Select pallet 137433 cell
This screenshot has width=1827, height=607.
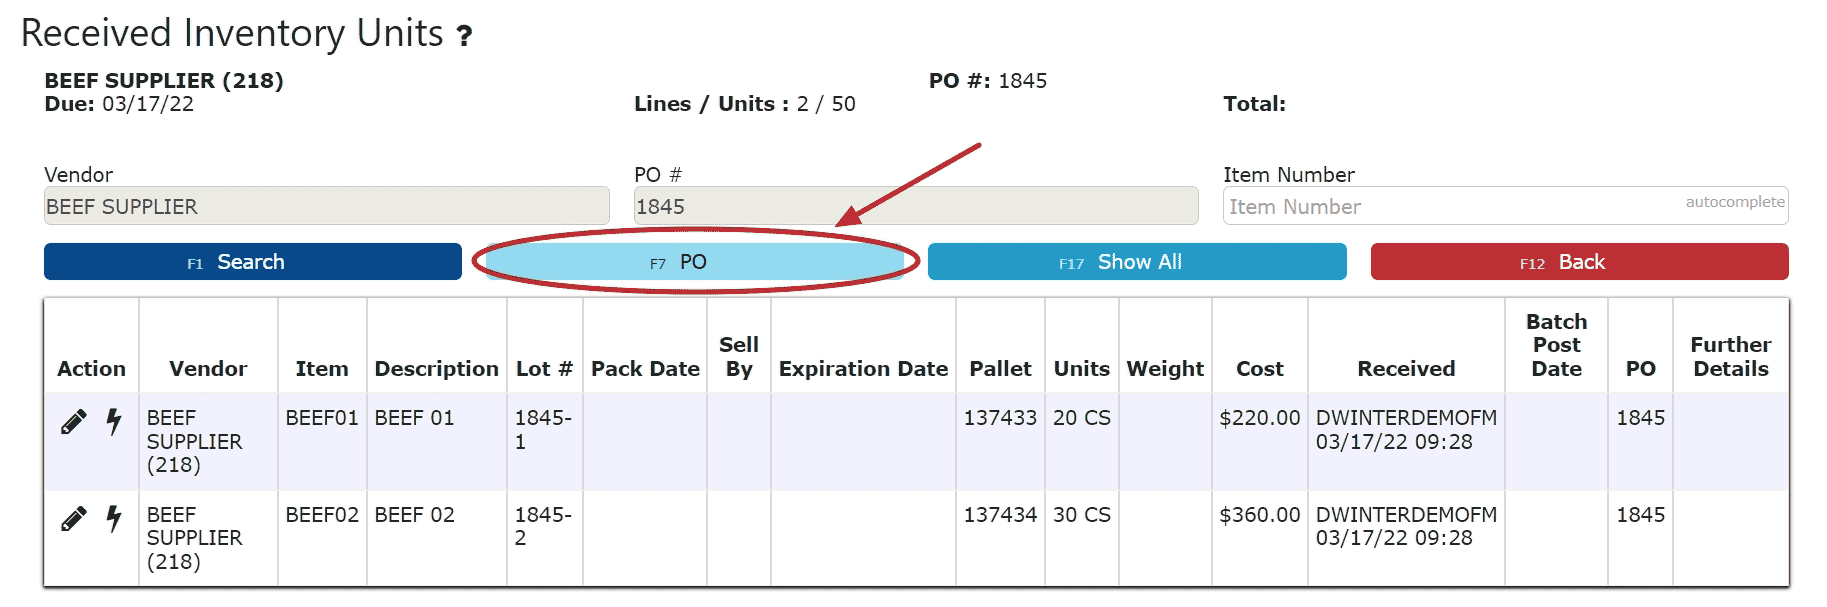tap(1000, 418)
